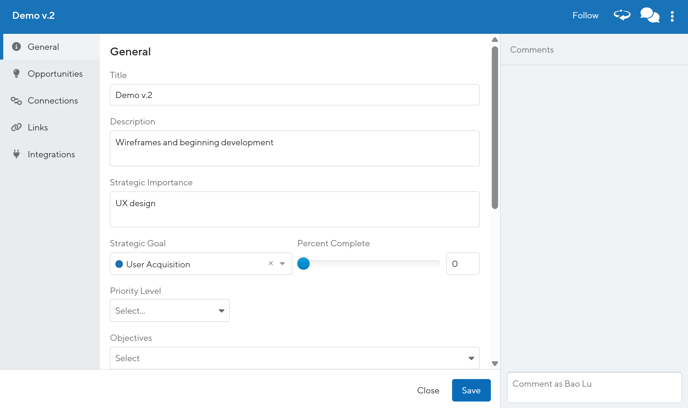Open the three-dot more options menu

coord(672,16)
